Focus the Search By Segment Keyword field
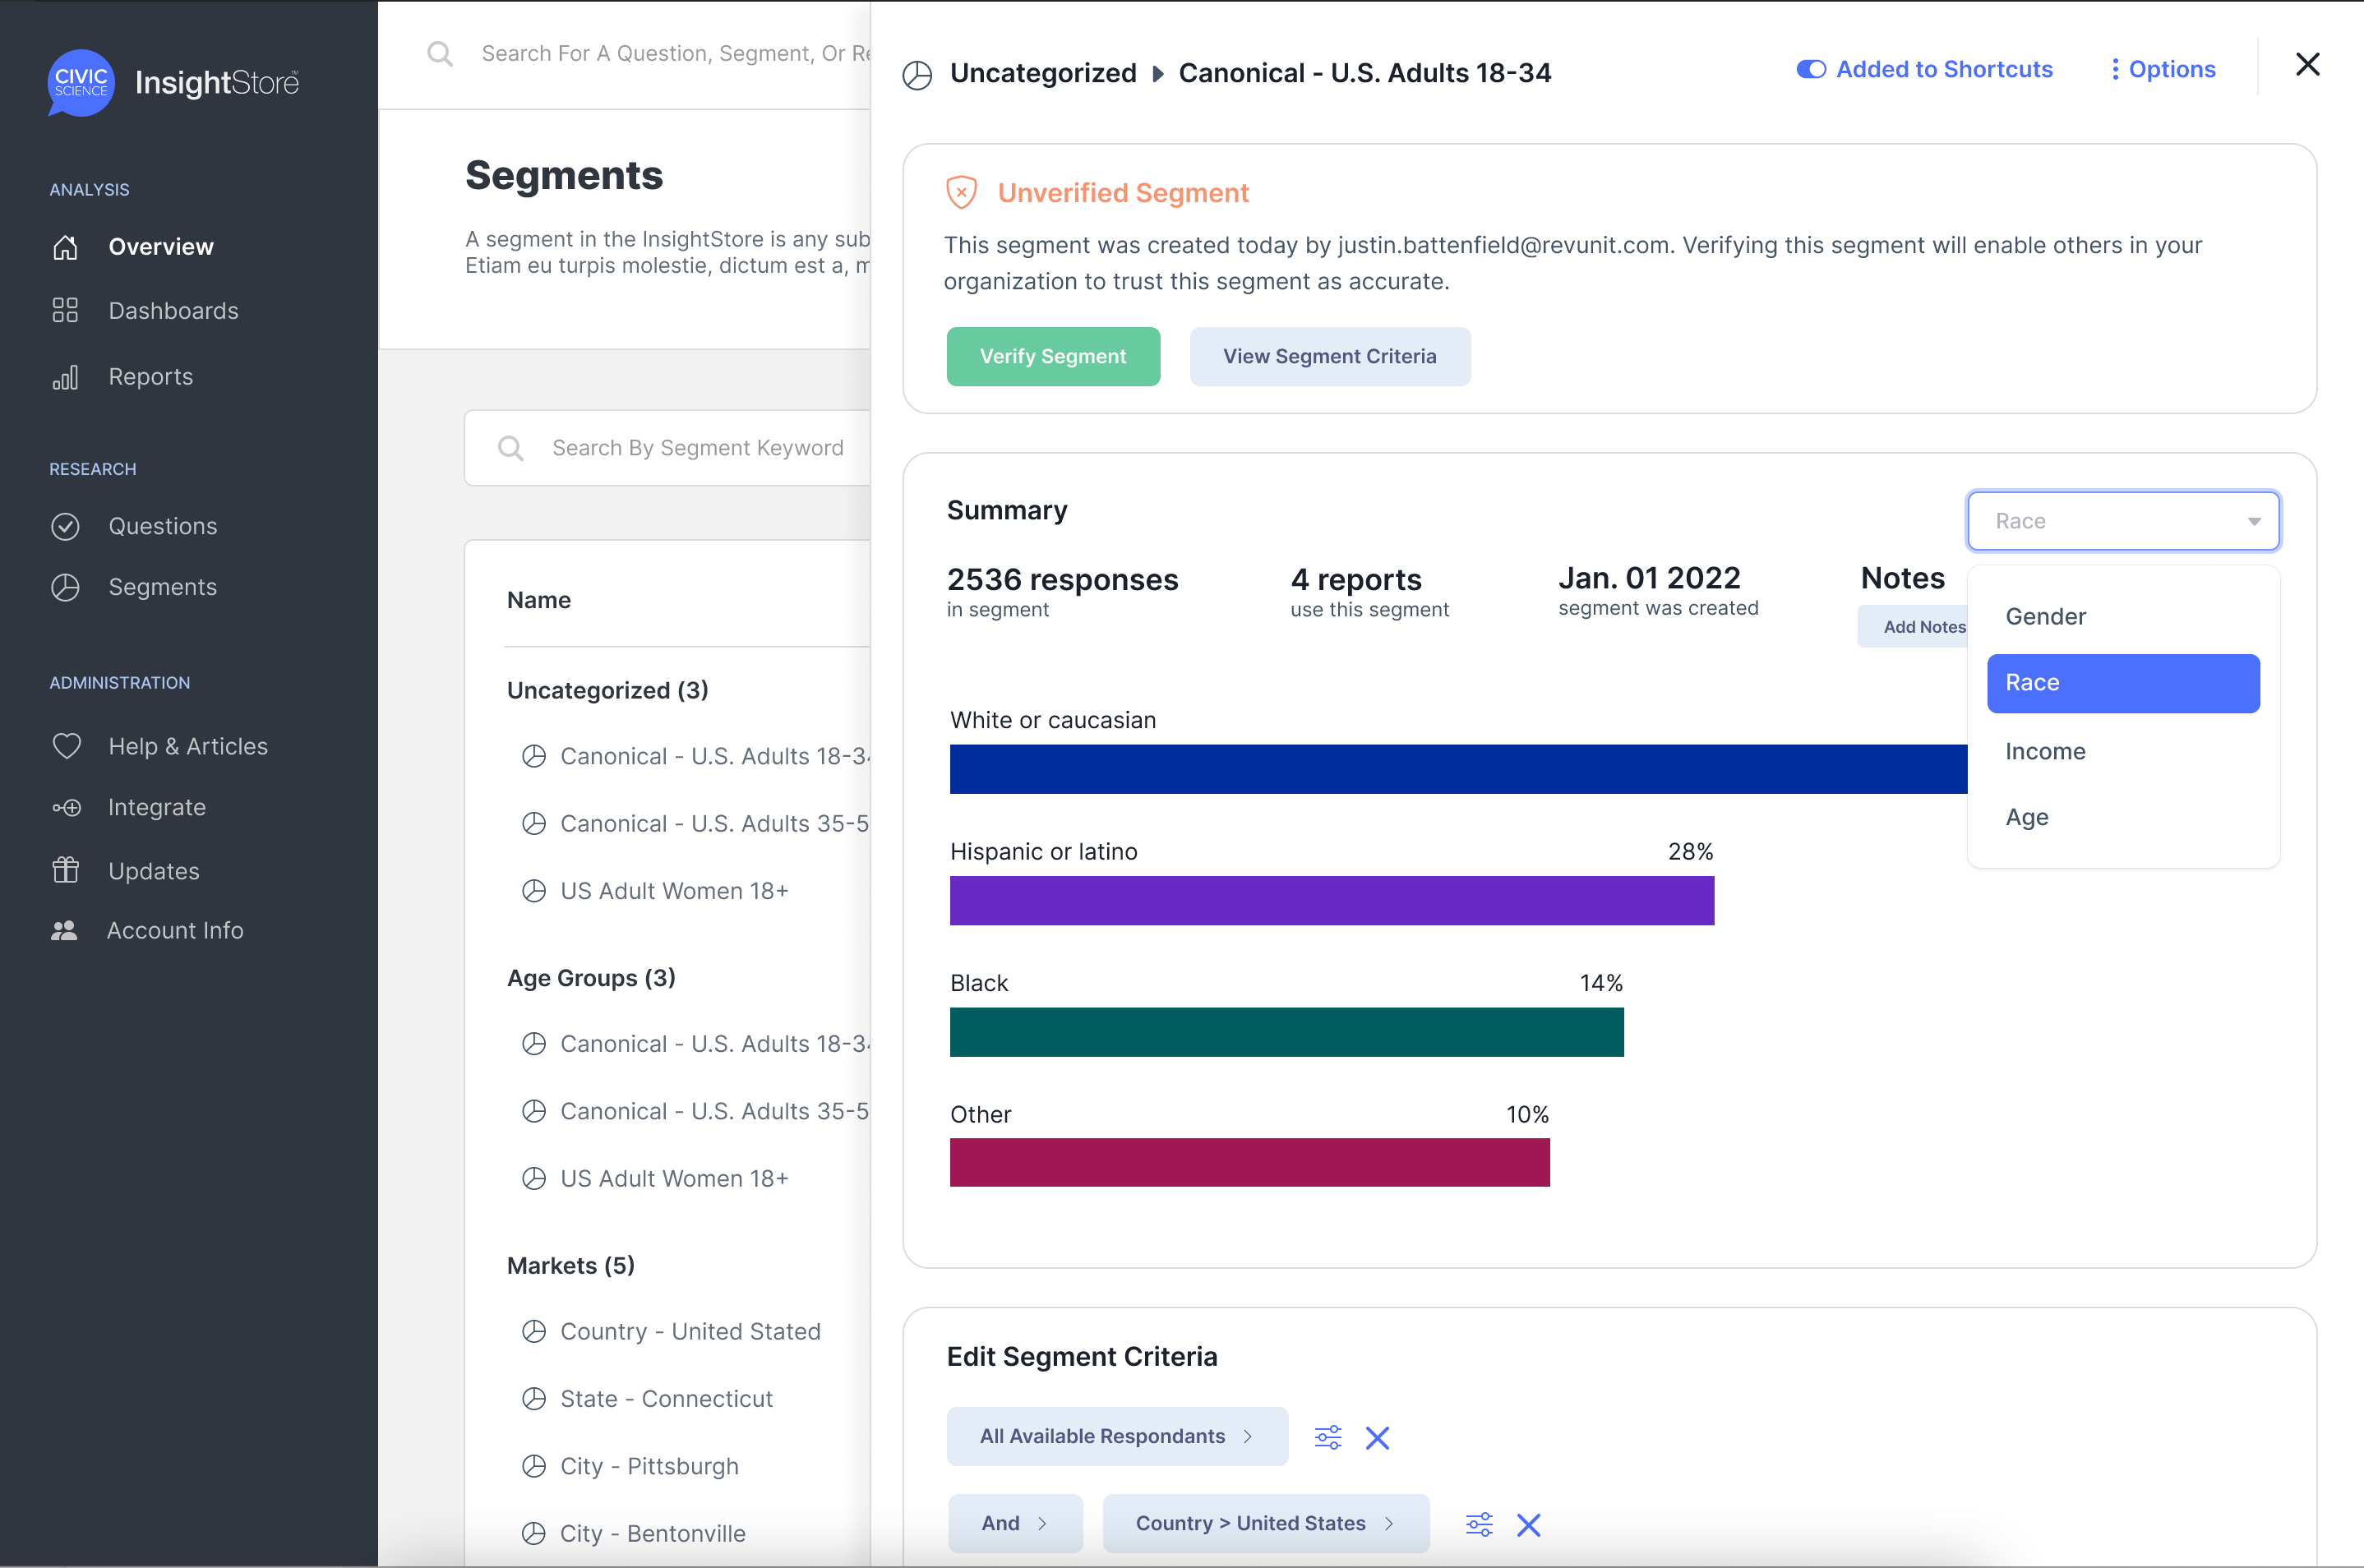The width and height of the screenshot is (2364, 1568). (698, 448)
